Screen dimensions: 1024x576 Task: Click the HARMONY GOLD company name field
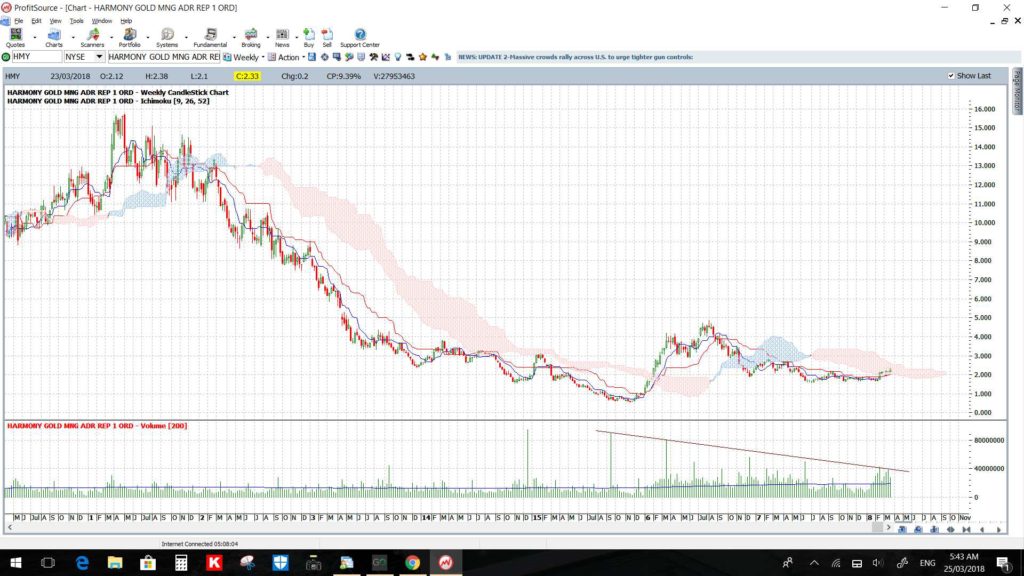[x=164, y=57]
